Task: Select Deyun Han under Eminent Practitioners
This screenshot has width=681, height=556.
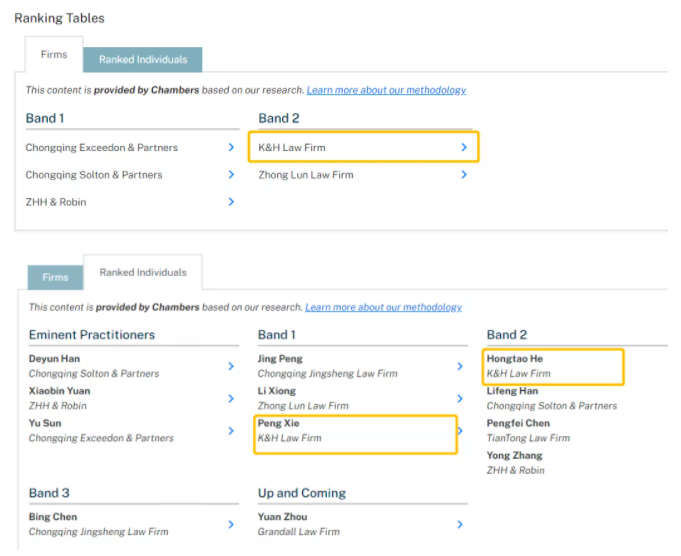Action: point(54,359)
